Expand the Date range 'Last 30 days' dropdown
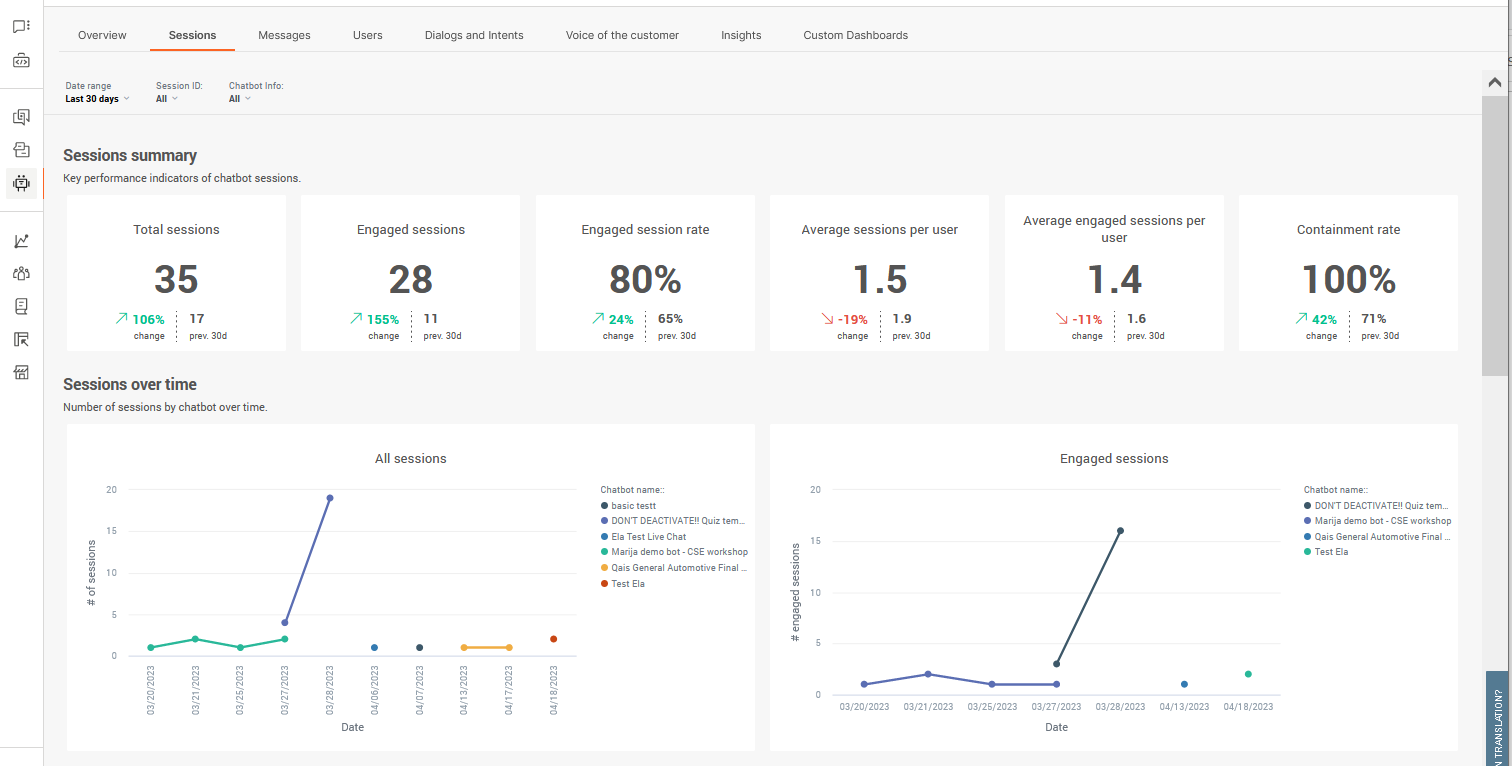 point(97,99)
